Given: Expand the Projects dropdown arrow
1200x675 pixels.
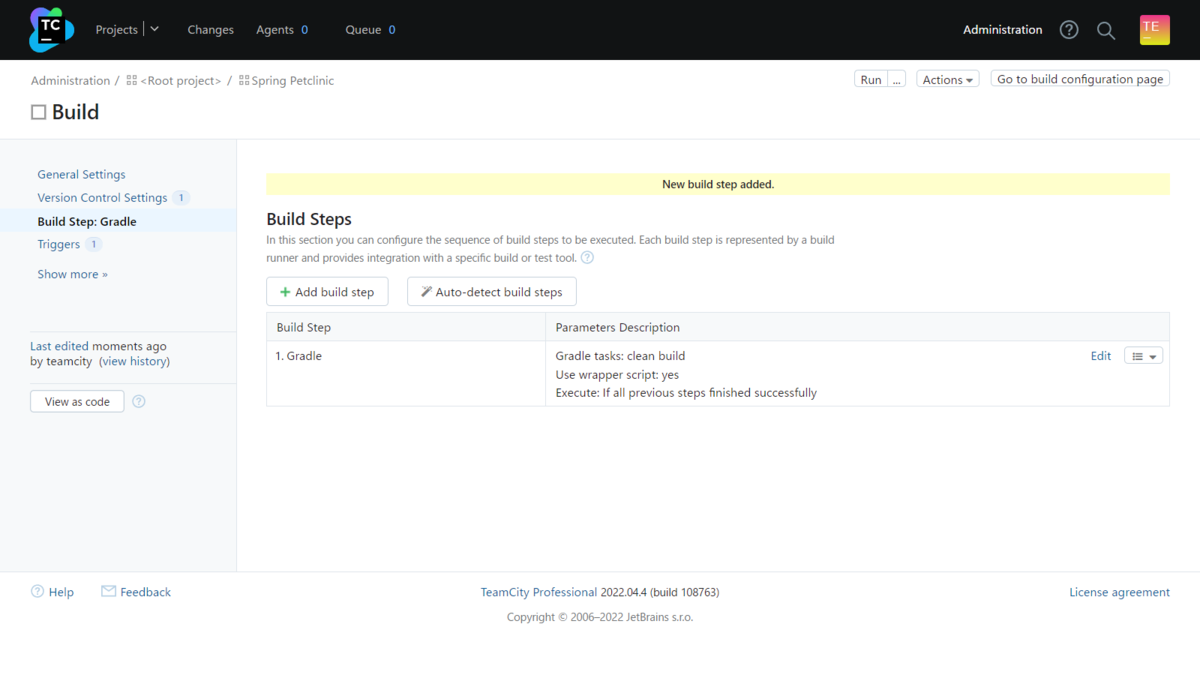Looking at the screenshot, I should click(155, 30).
